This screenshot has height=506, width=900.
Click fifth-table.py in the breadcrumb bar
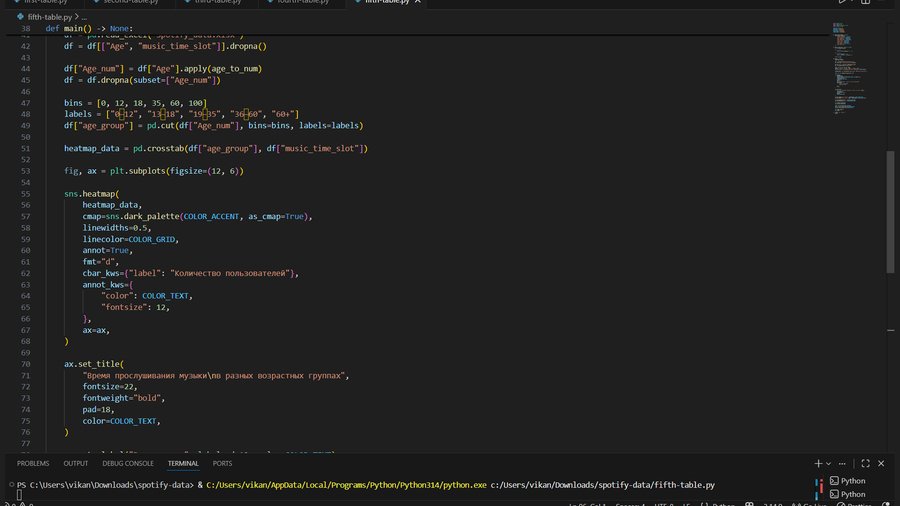50,17
